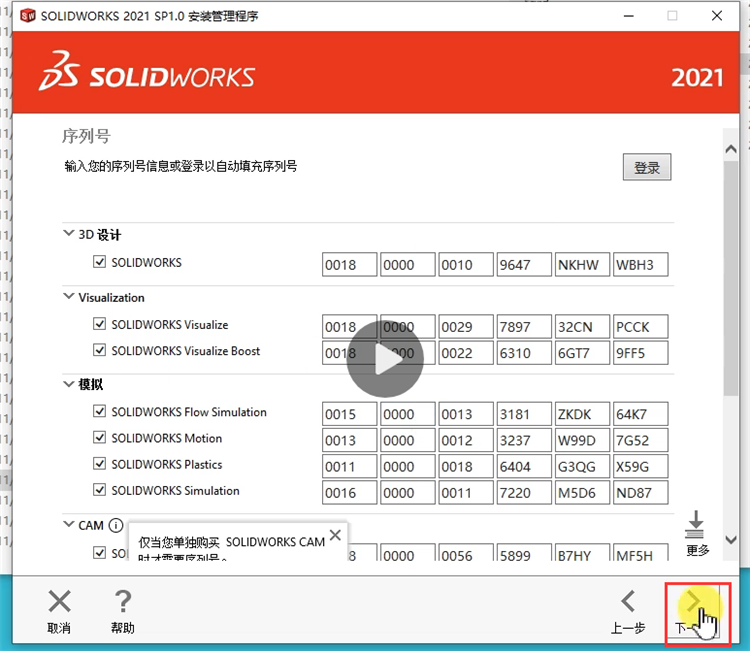The height and width of the screenshot is (651, 750).
Task: Click the vertical scrollbar thumb
Action: pos(731,278)
